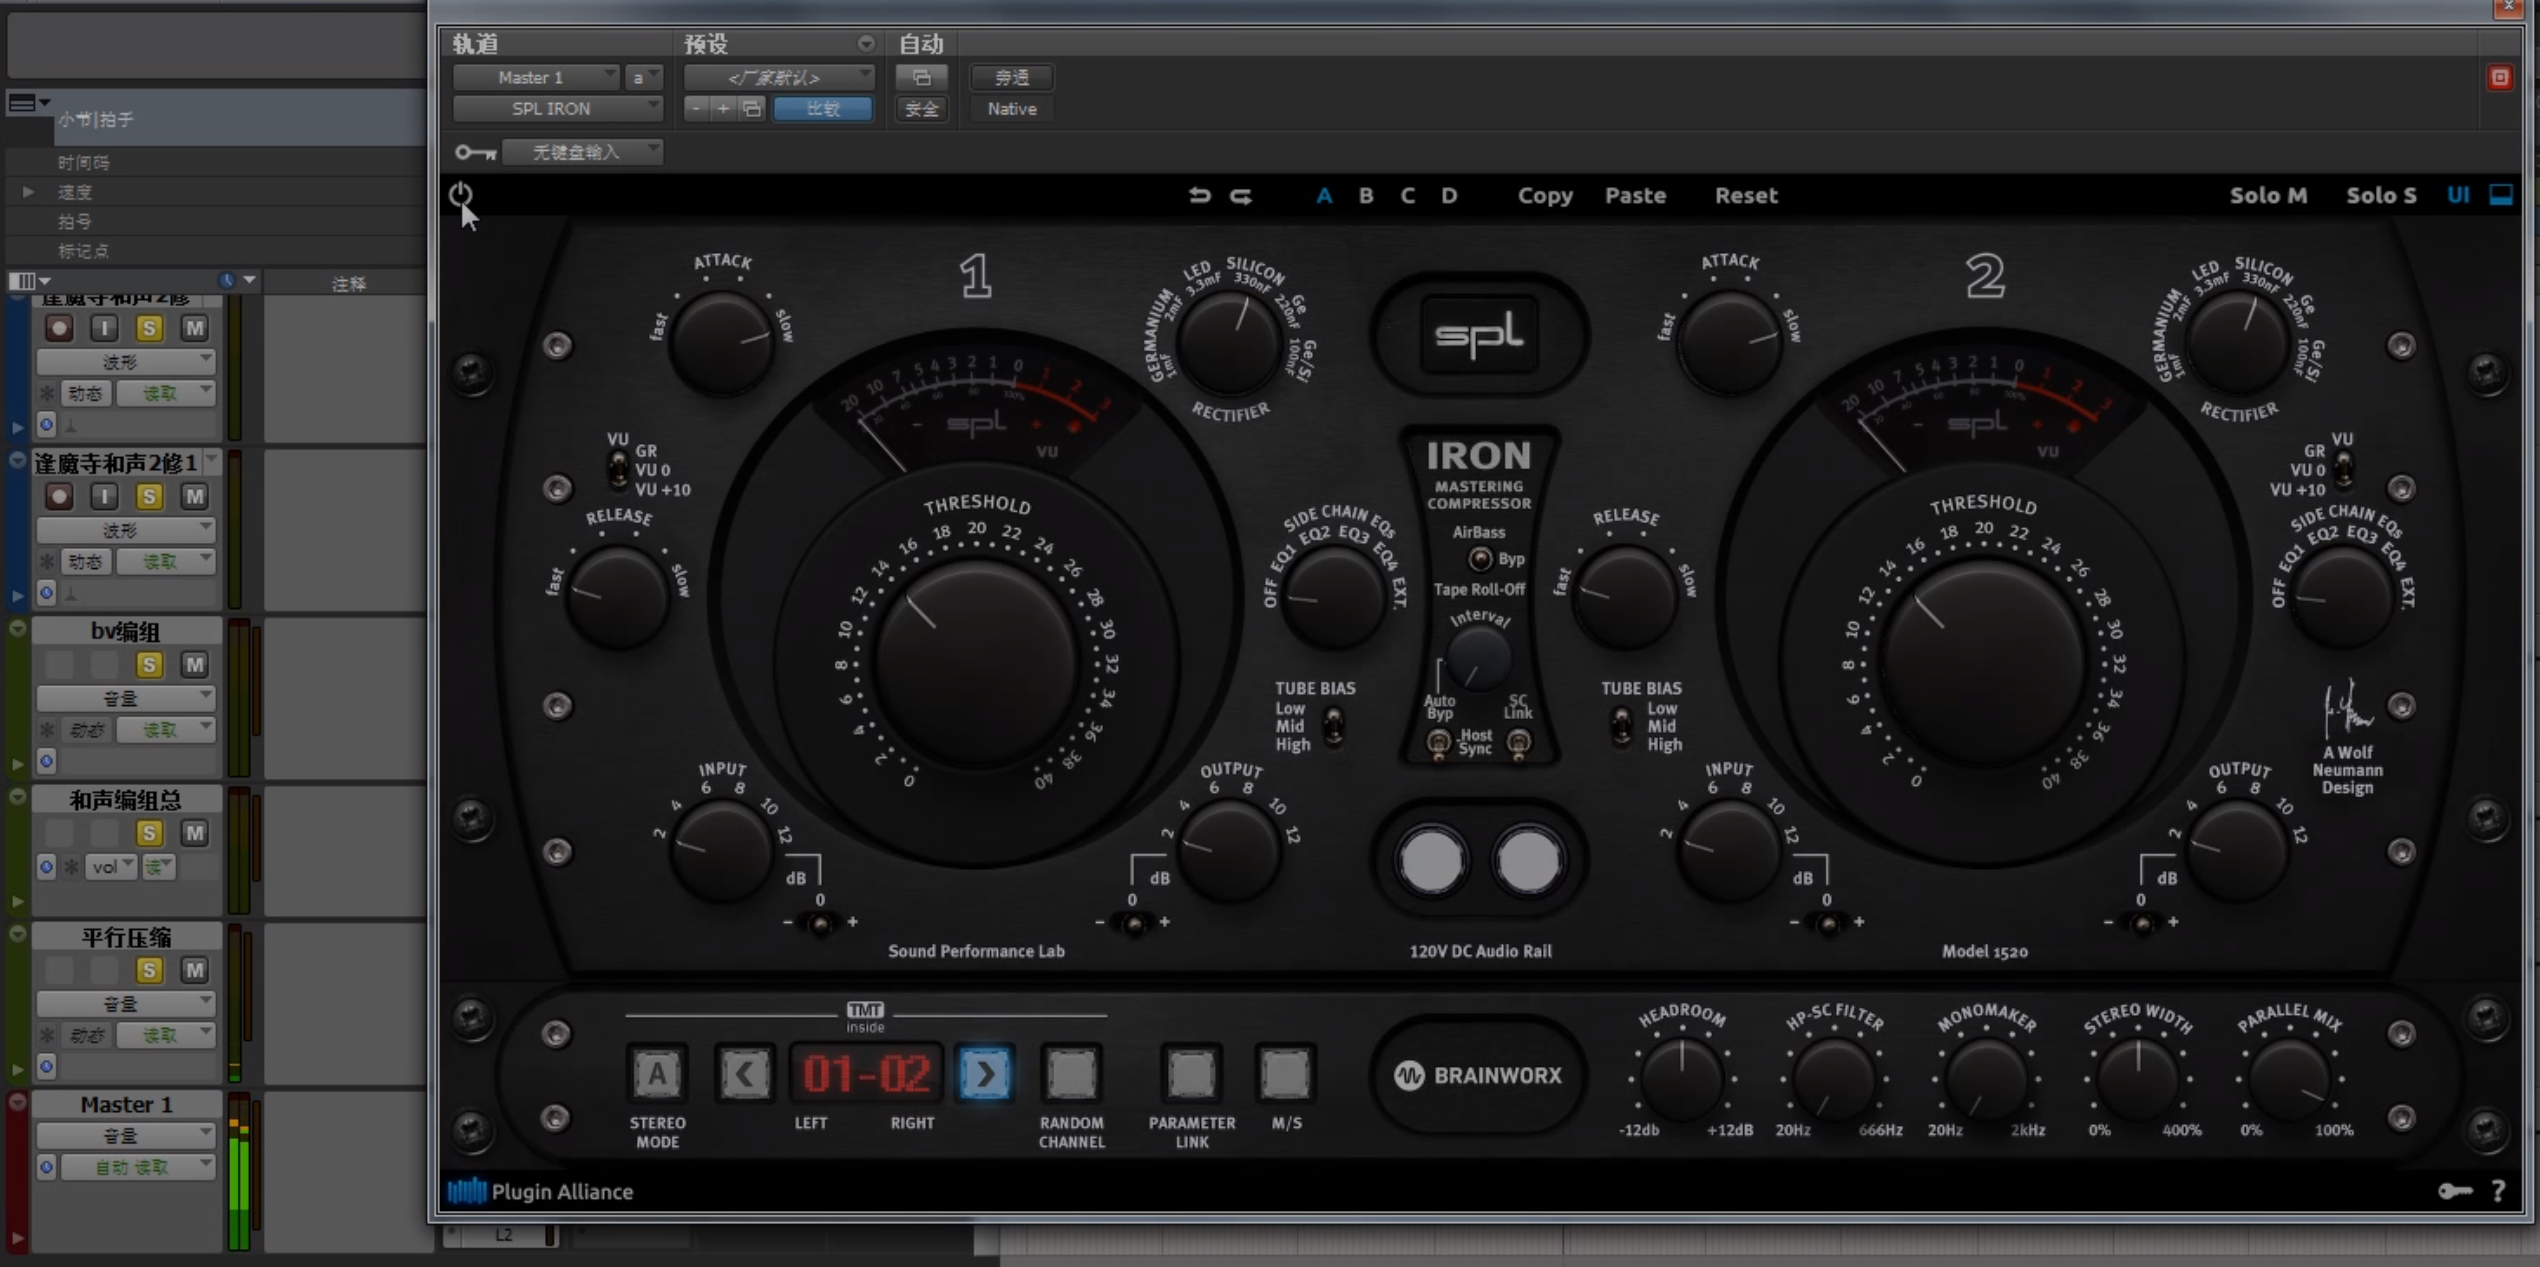Image resolution: width=2540 pixels, height=1267 pixels.
Task: Click the undo arrow in the plugin header
Action: coord(1201,195)
